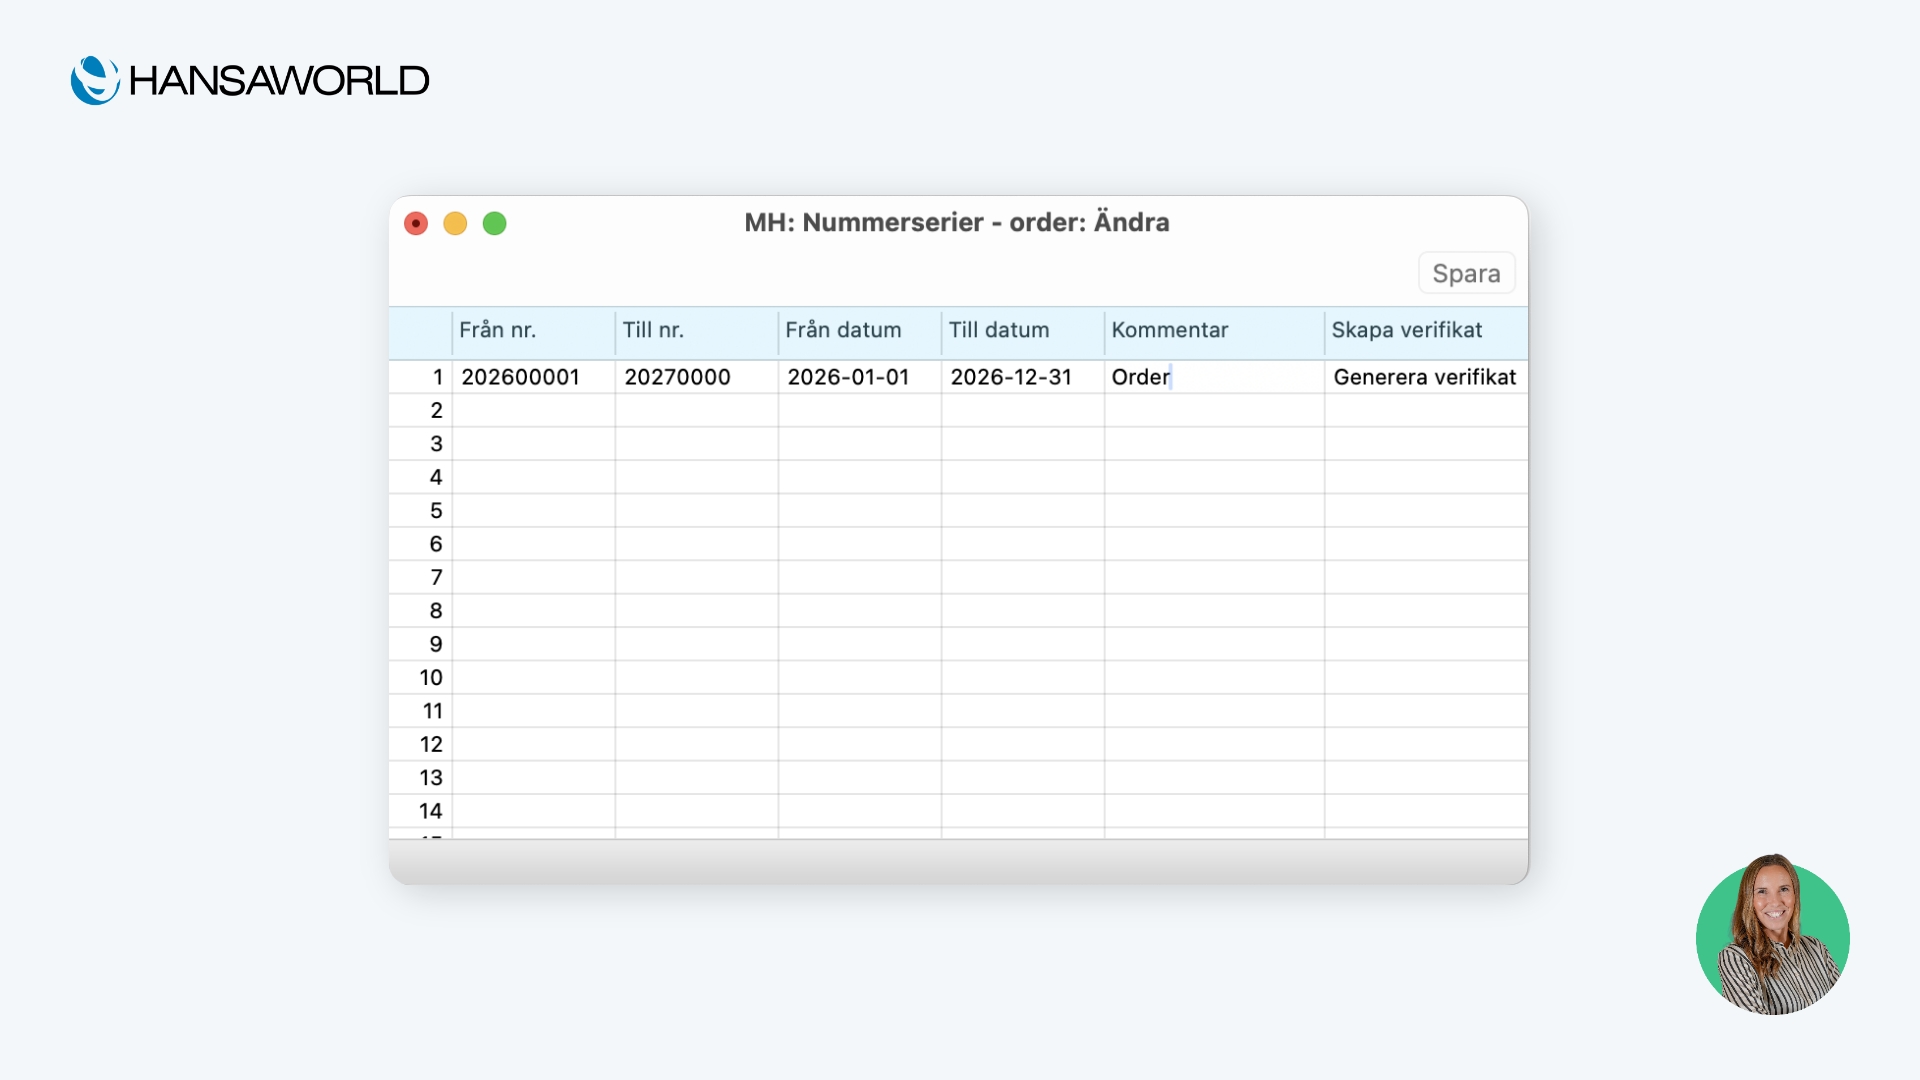Click the HansaWorld logo
The image size is (1920, 1080).
[250, 80]
